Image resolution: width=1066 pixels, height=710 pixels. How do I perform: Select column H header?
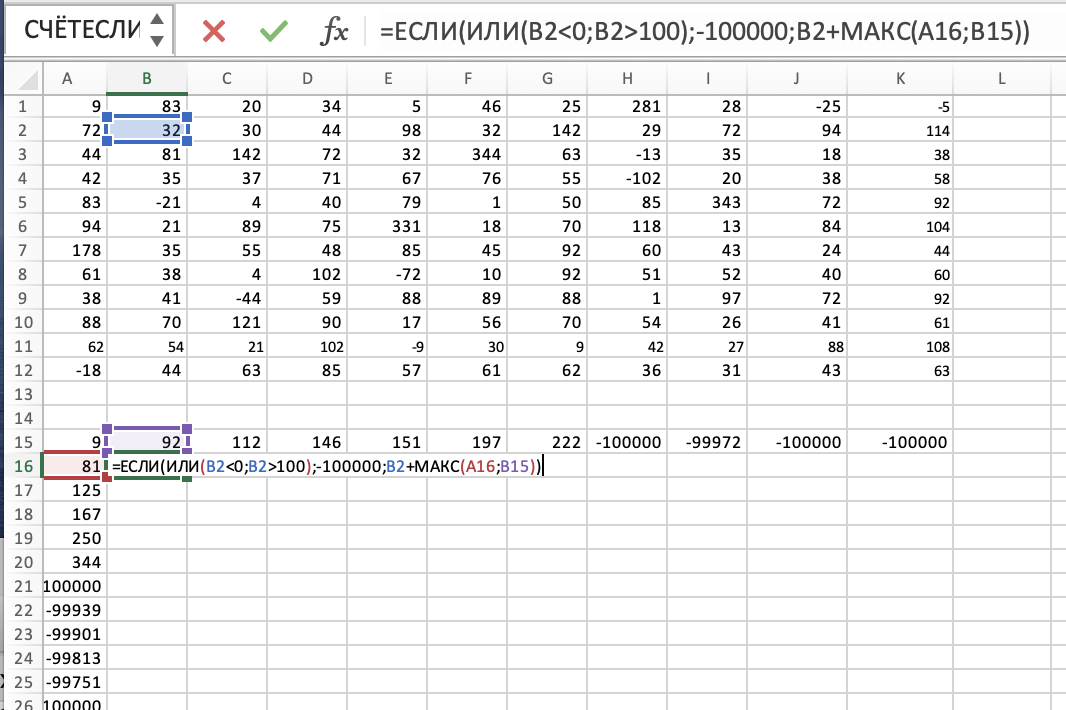[627, 79]
